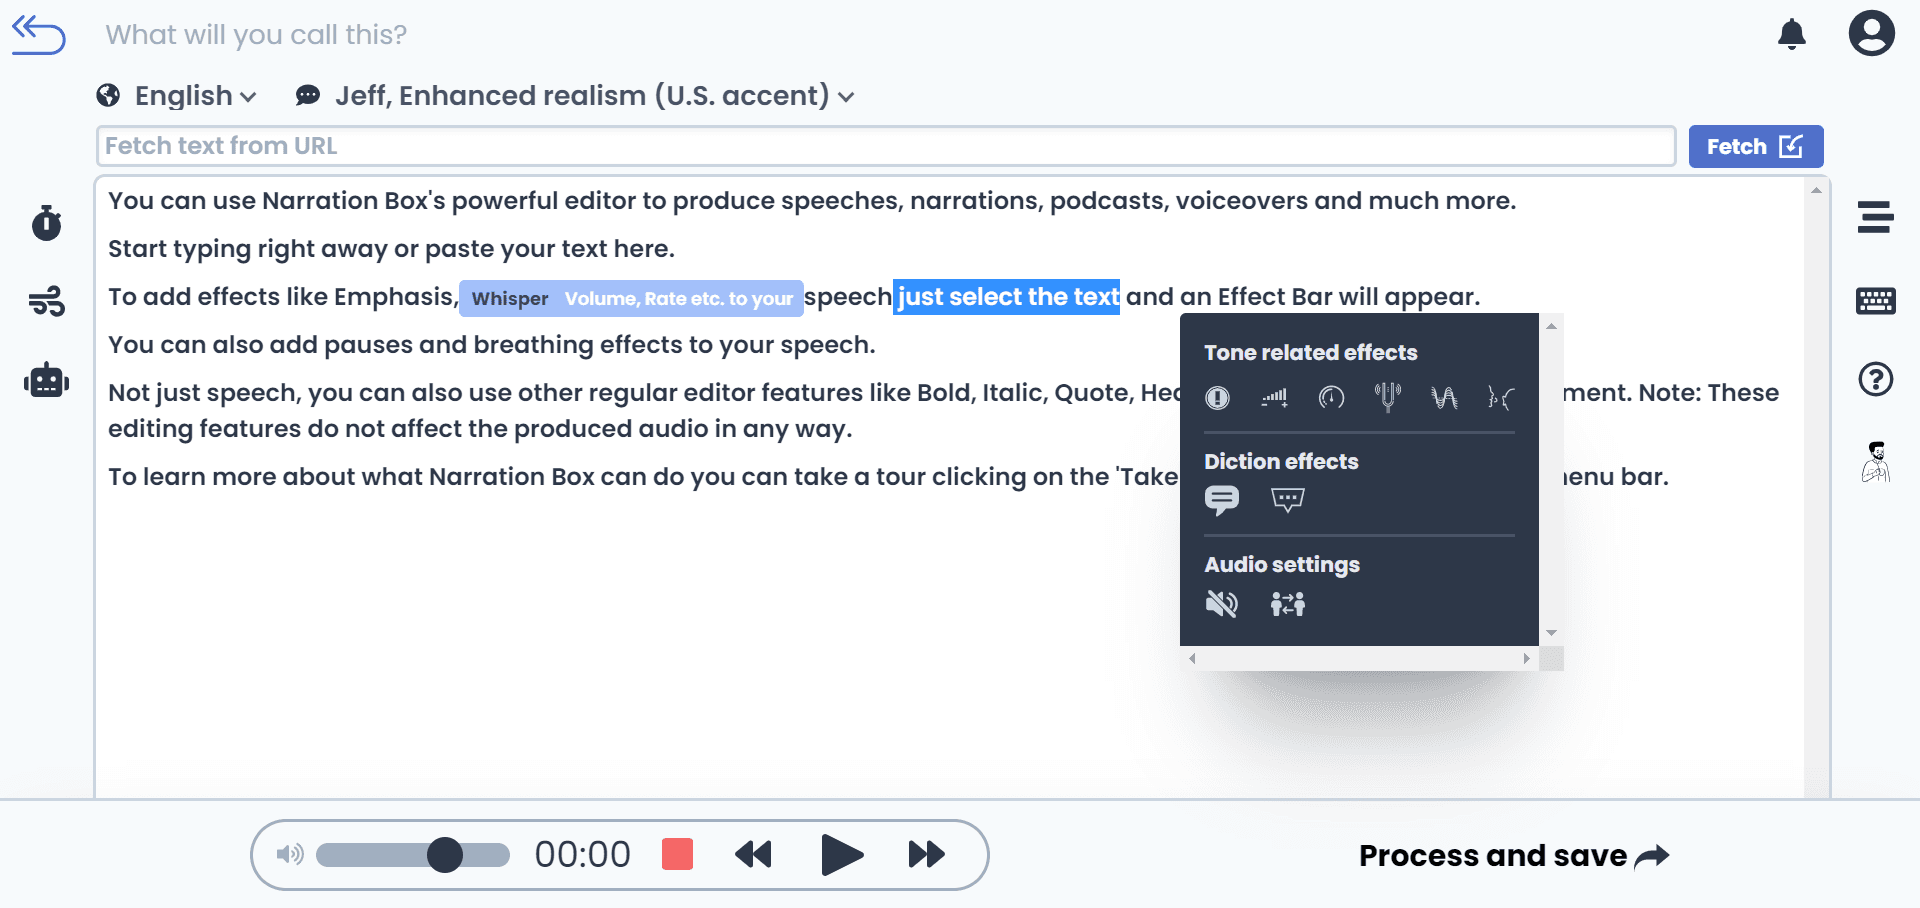Click the Fetch button
Image resolution: width=1920 pixels, height=908 pixels.
click(x=1756, y=146)
